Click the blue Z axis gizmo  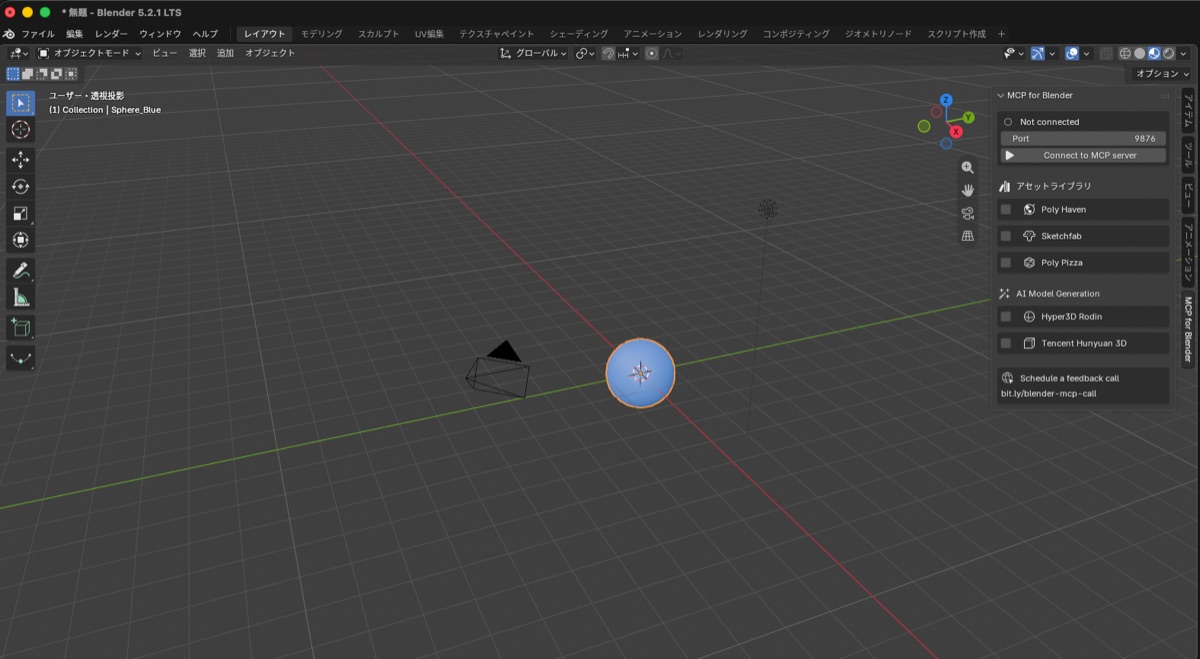click(x=946, y=100)
